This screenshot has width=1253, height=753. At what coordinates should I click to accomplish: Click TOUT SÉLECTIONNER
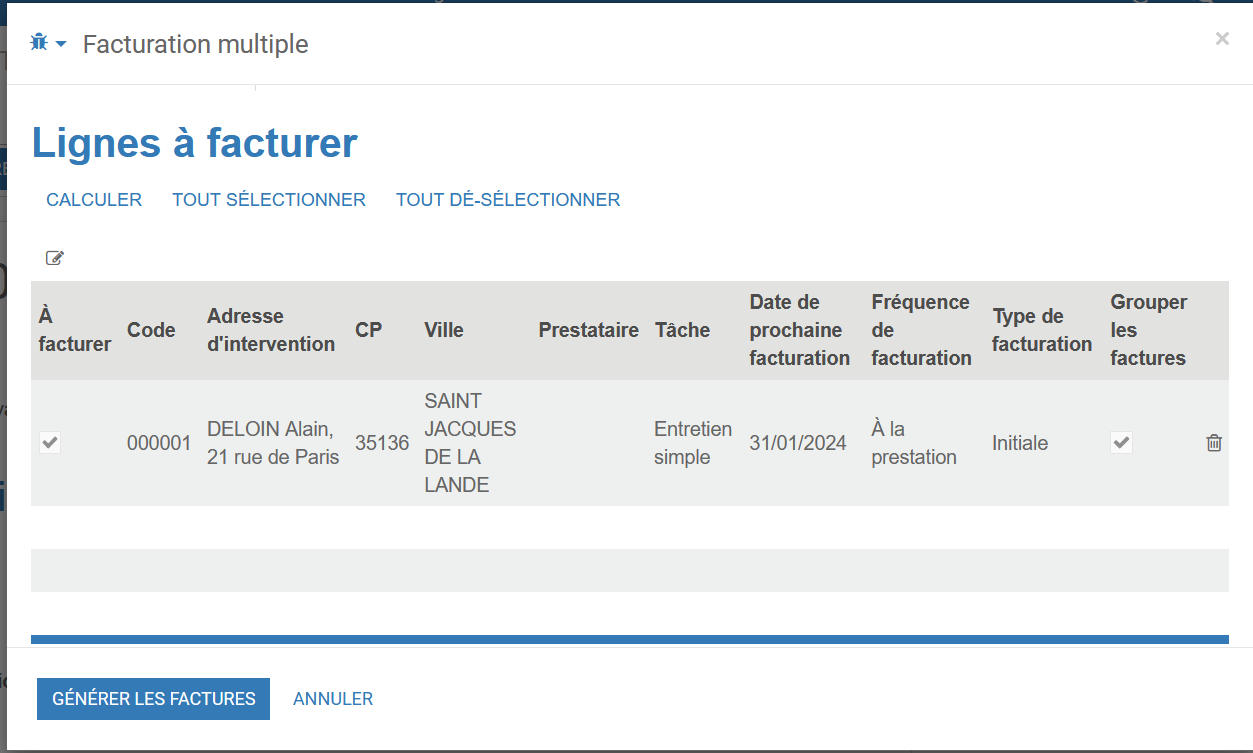(x=269, y=200)
